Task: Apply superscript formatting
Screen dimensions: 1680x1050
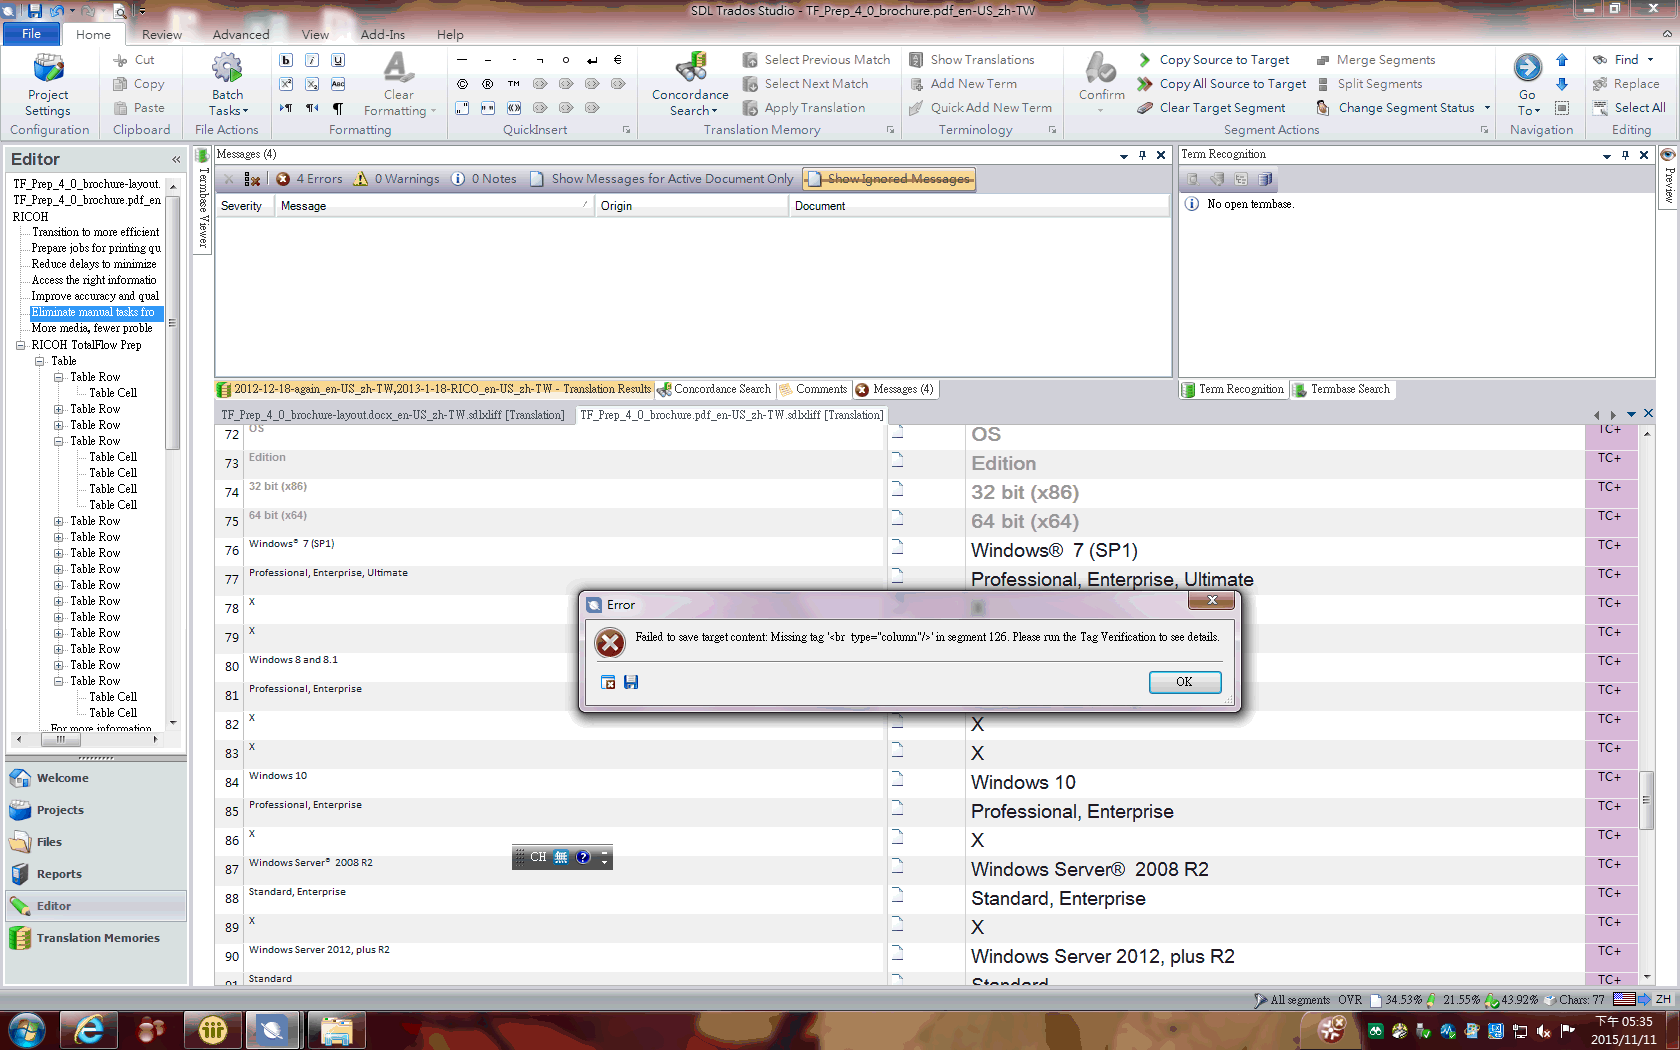Action: (x=286, y=84)
